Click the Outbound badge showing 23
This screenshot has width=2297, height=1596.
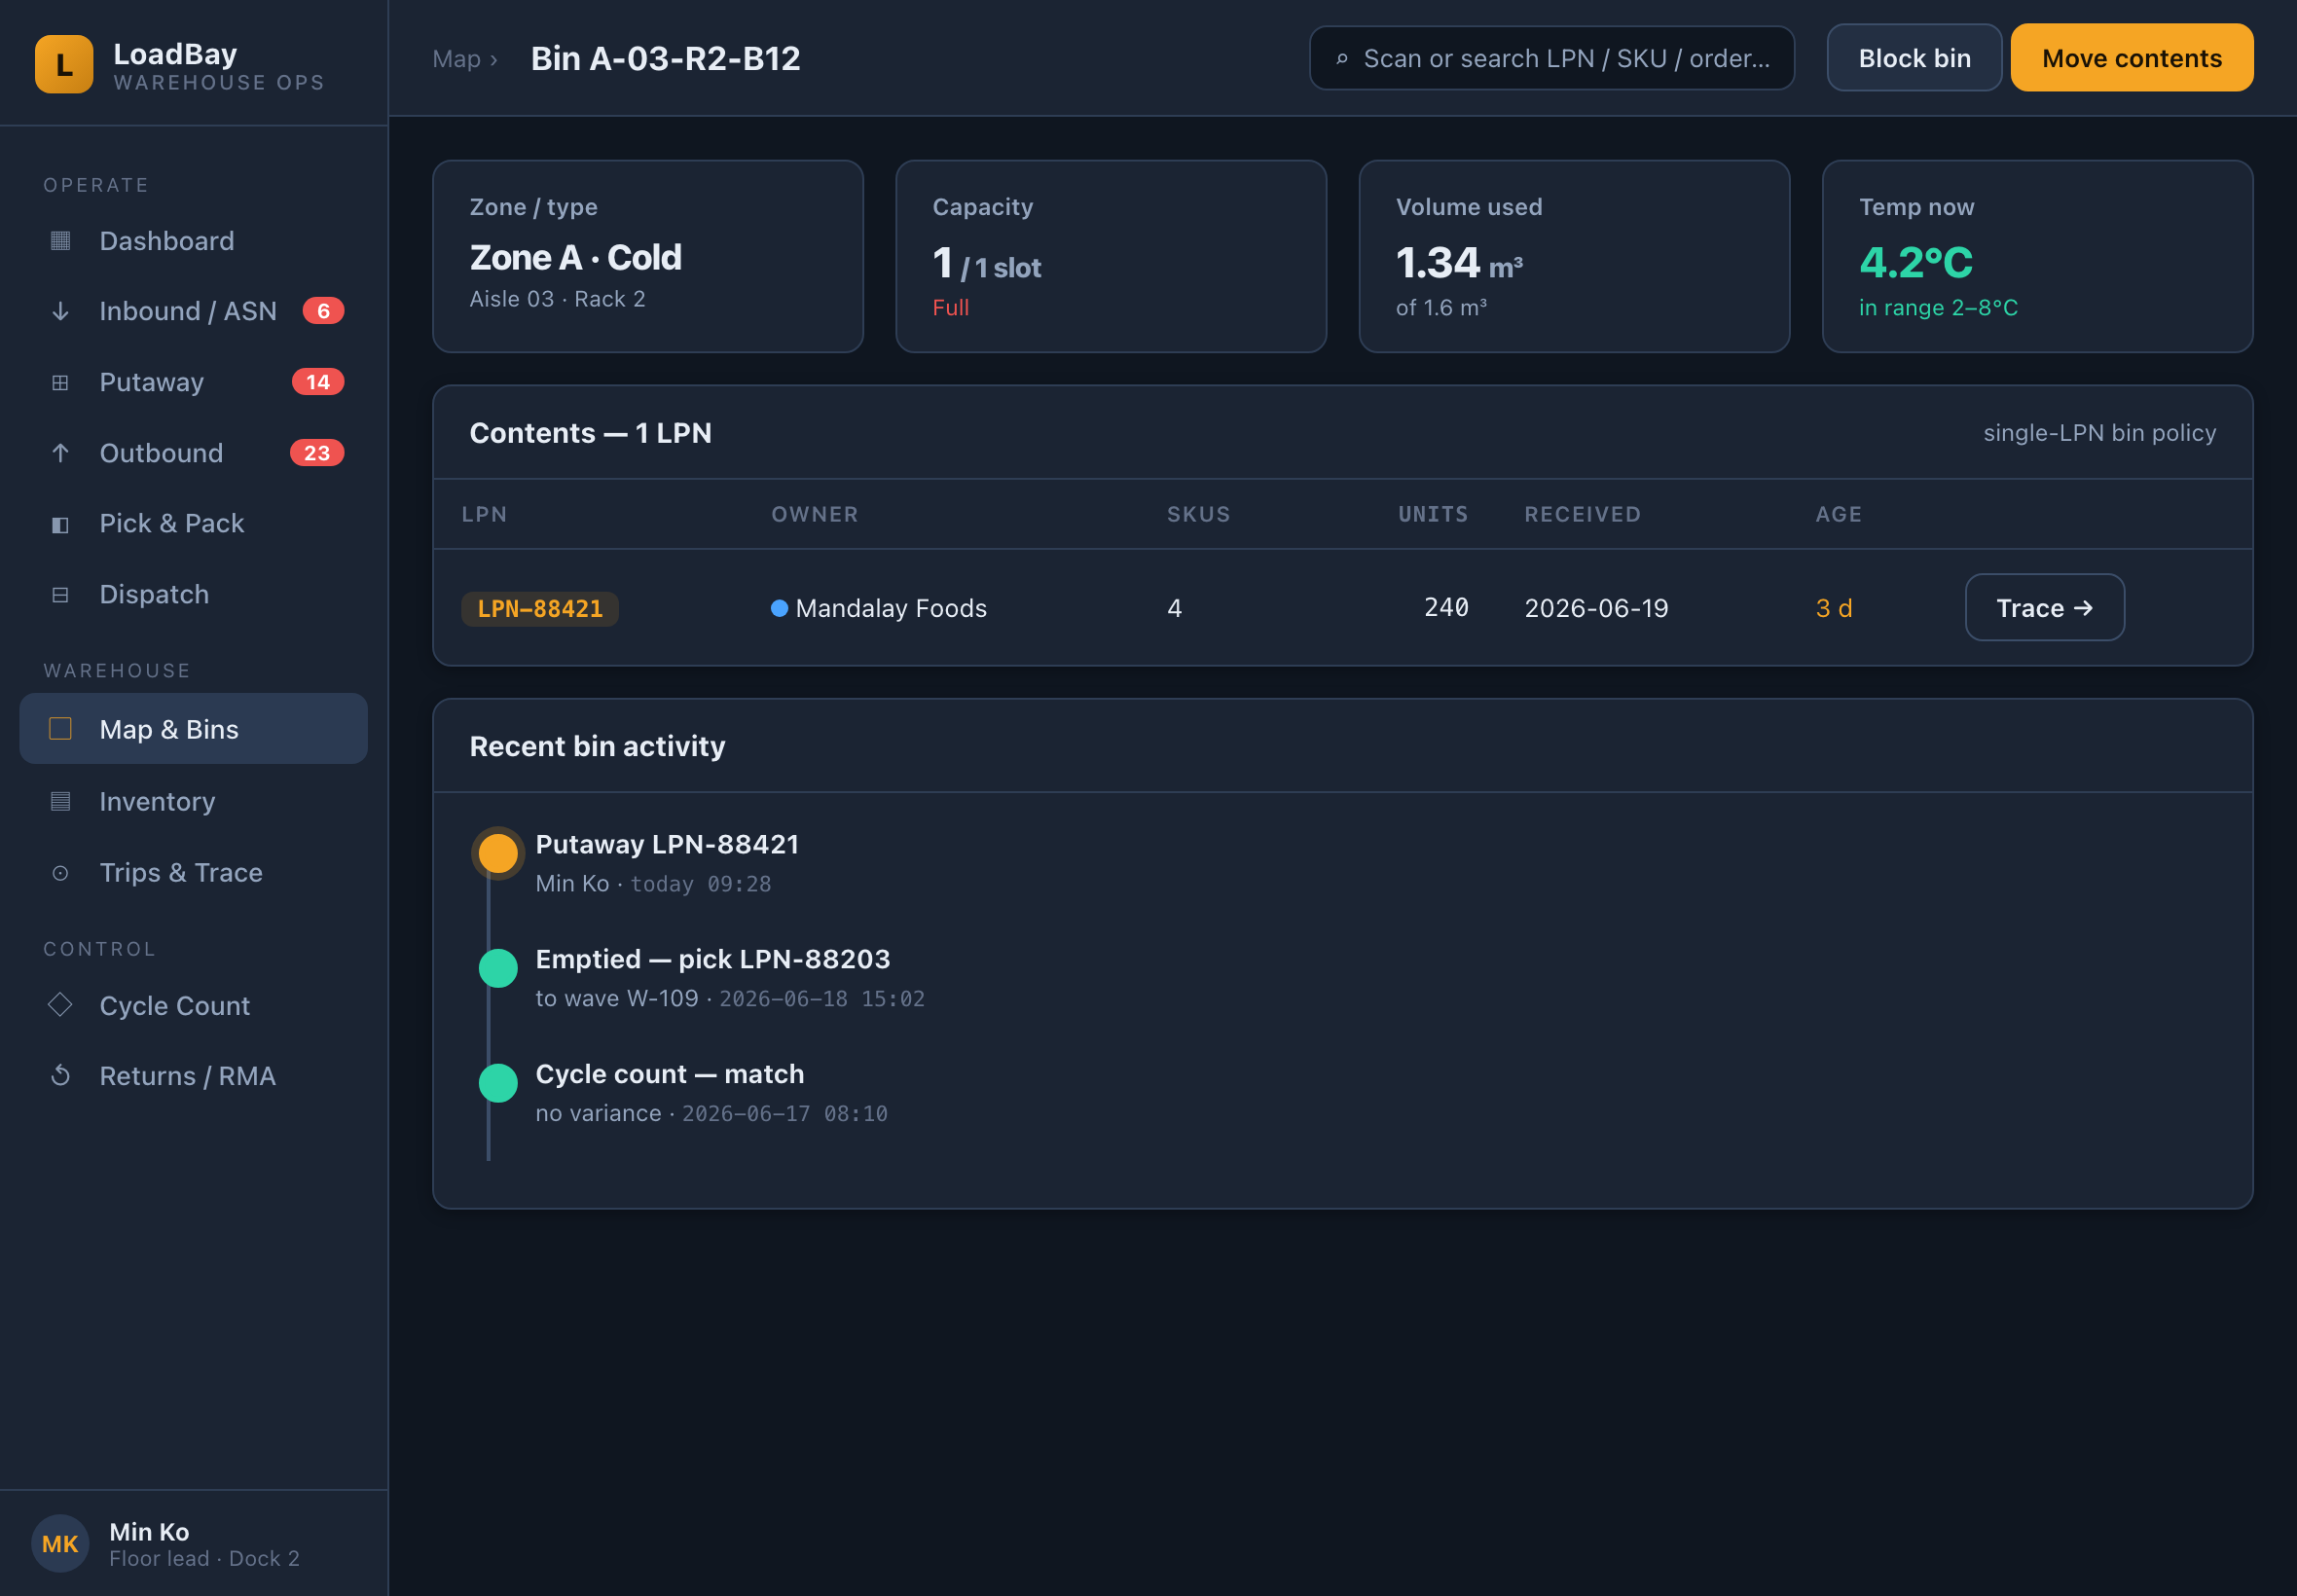tap(317, 453)
